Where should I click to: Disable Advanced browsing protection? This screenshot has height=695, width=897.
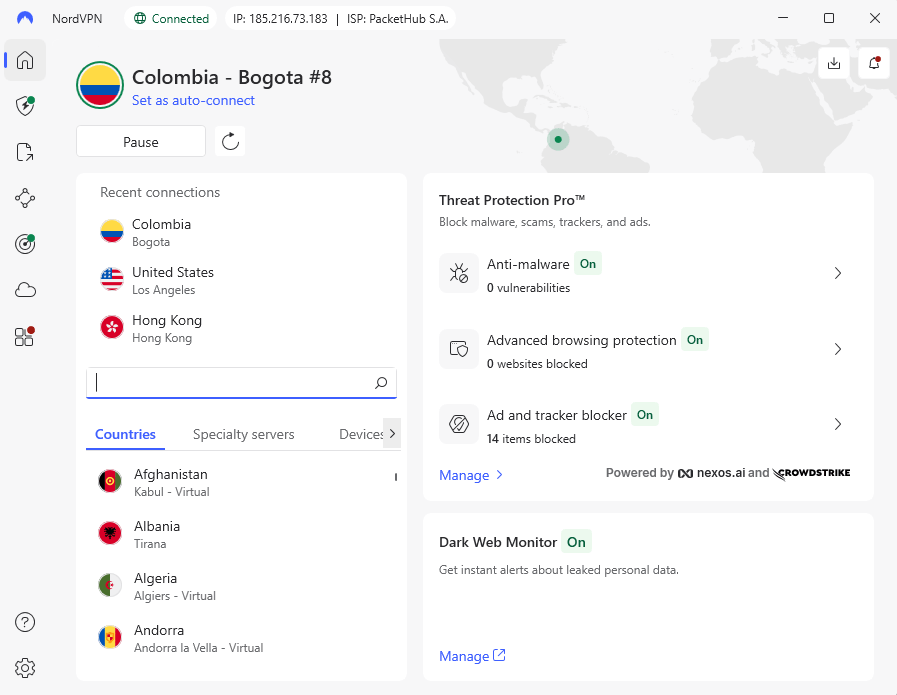click(695, 340)
